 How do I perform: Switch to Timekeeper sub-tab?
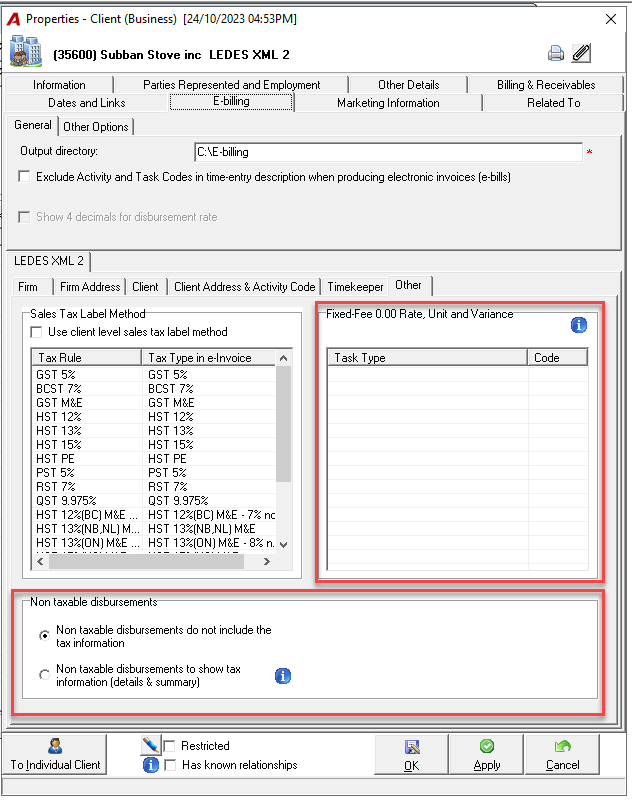coord(356,287)
